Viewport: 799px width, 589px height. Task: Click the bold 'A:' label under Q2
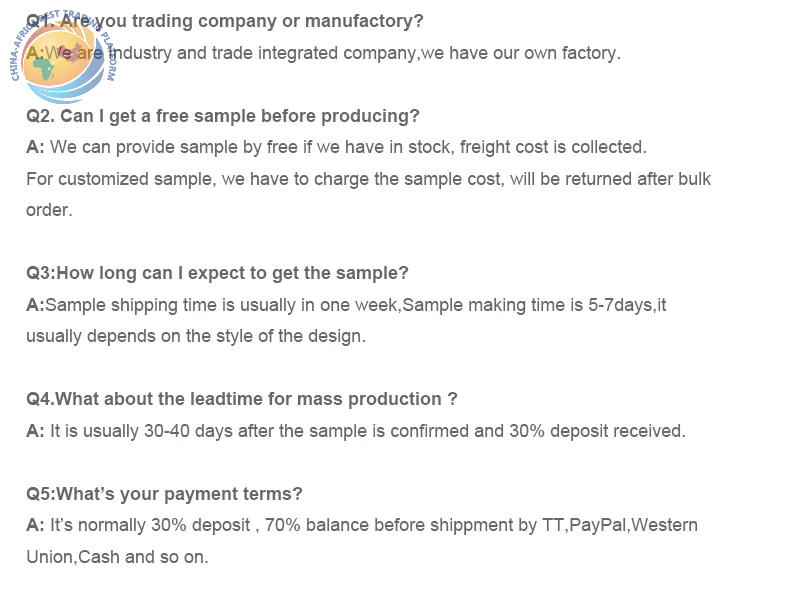35,147
